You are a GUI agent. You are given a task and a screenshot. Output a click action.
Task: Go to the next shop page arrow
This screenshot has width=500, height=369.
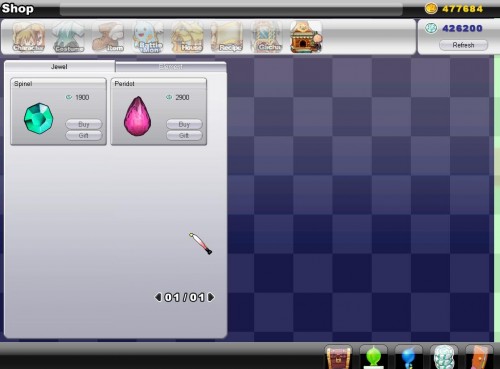pyautogui.click(x=211, y=297)
